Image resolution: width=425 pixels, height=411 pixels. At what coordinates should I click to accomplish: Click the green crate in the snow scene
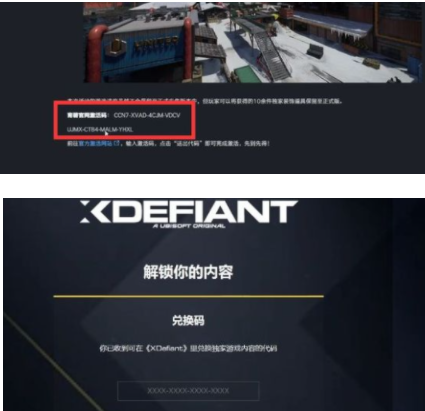tap(244, 73)
